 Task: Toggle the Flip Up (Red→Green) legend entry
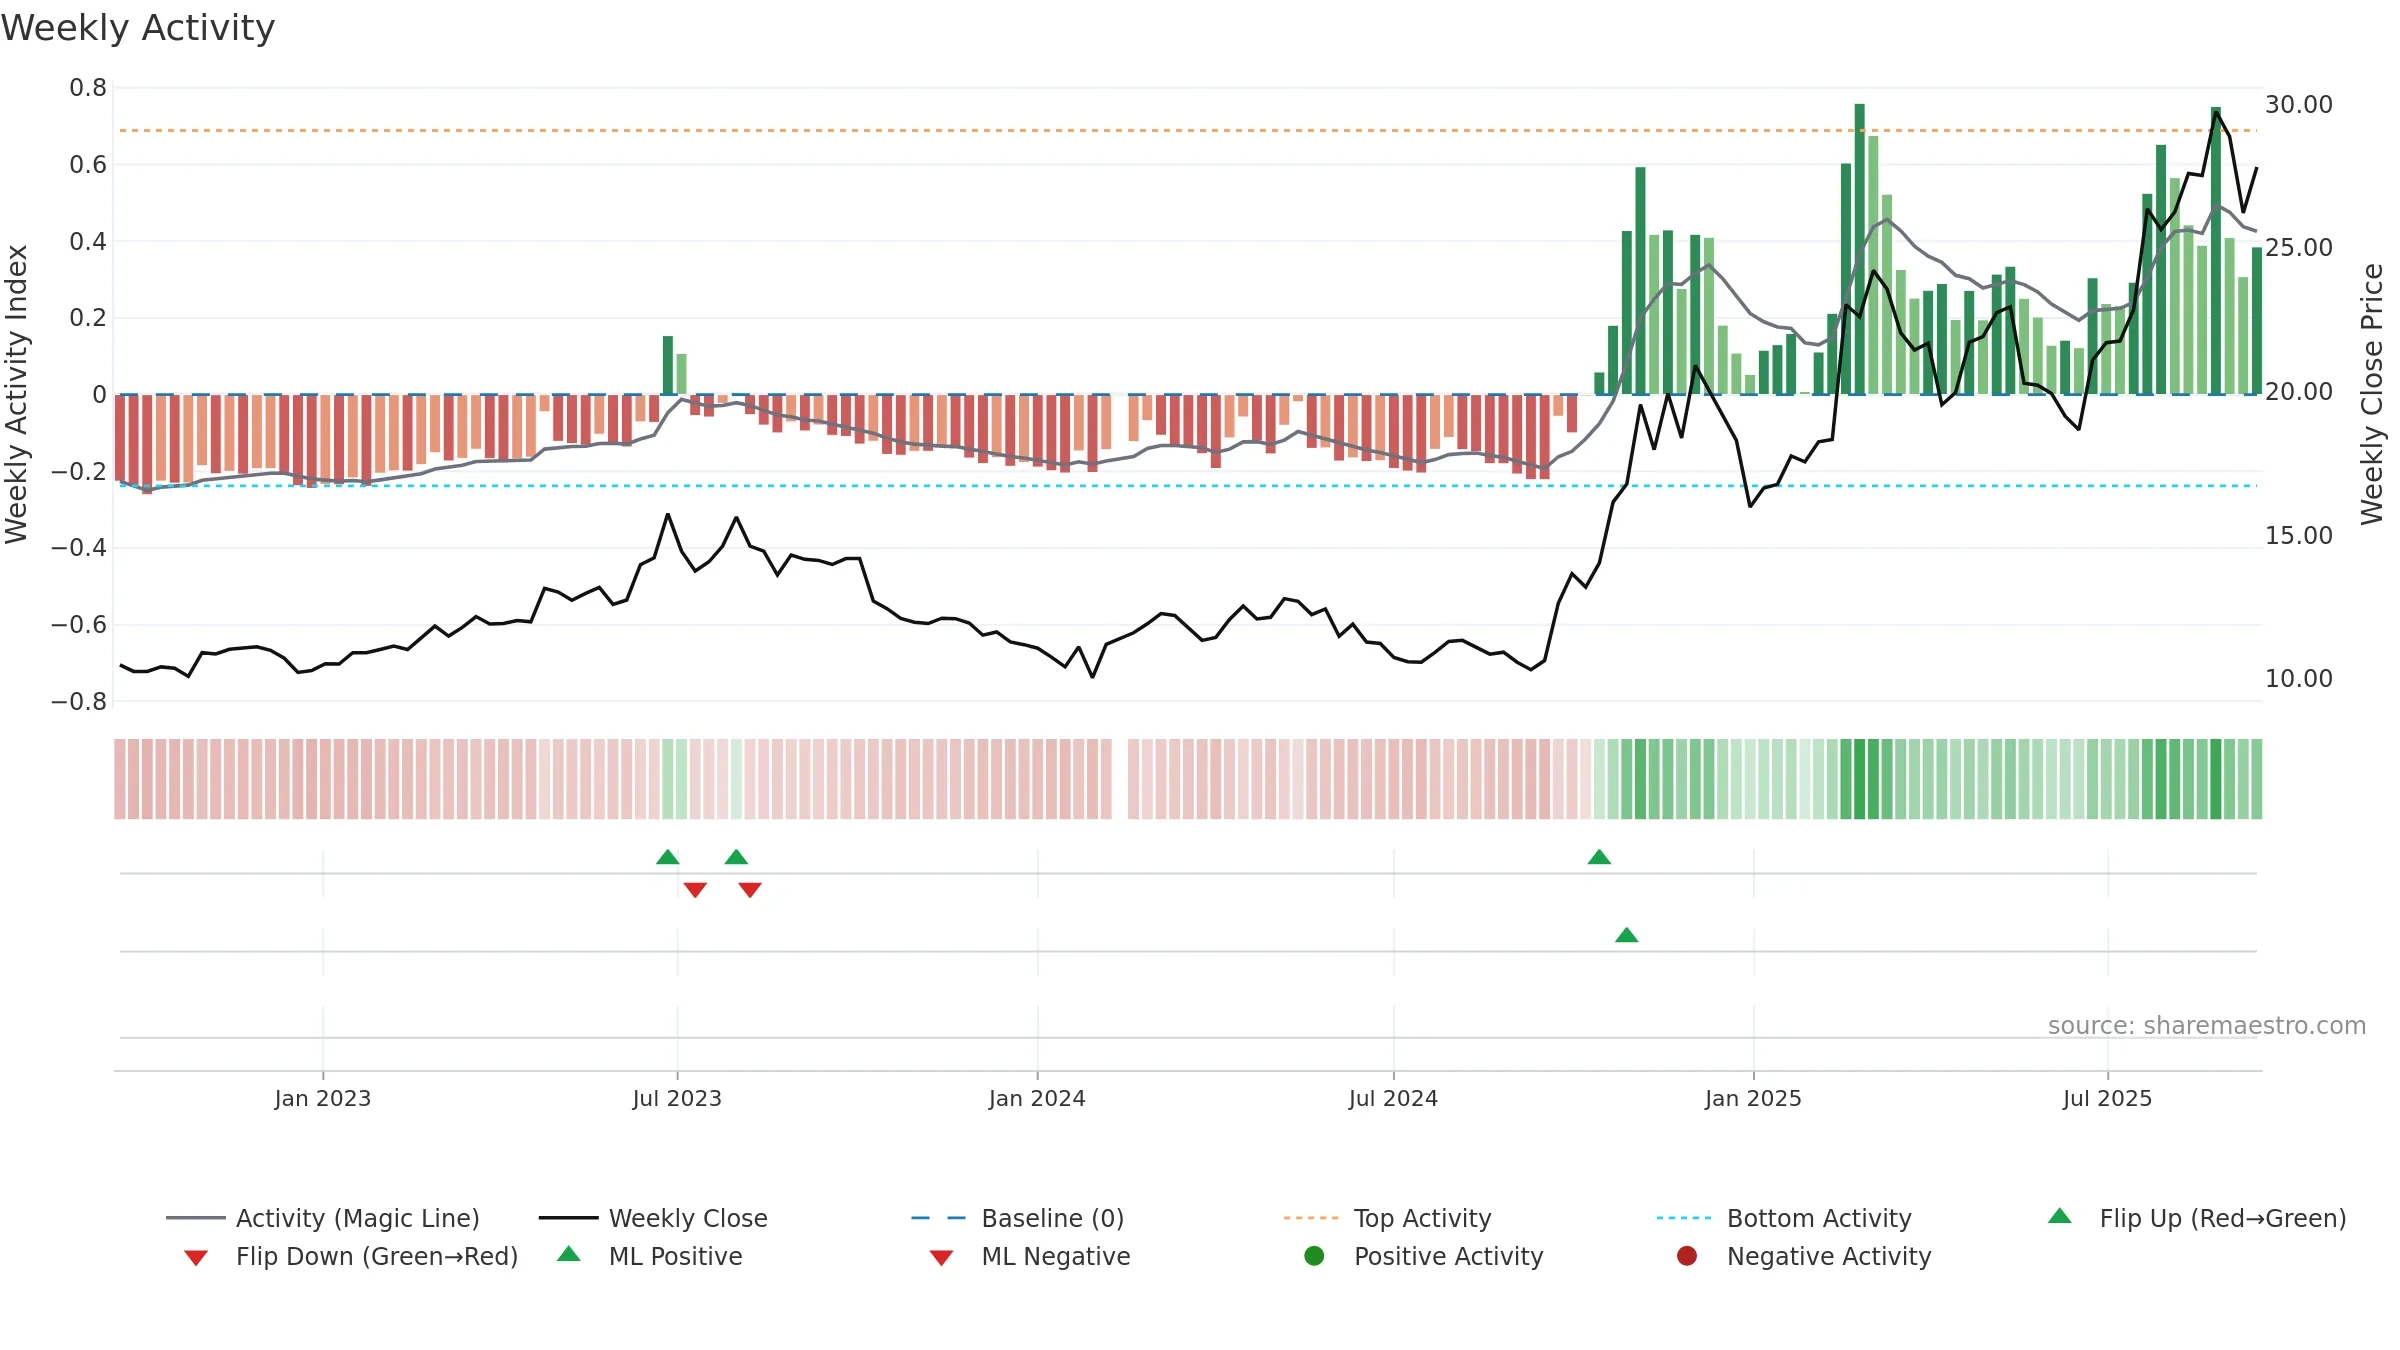tap(2196, 1218)
